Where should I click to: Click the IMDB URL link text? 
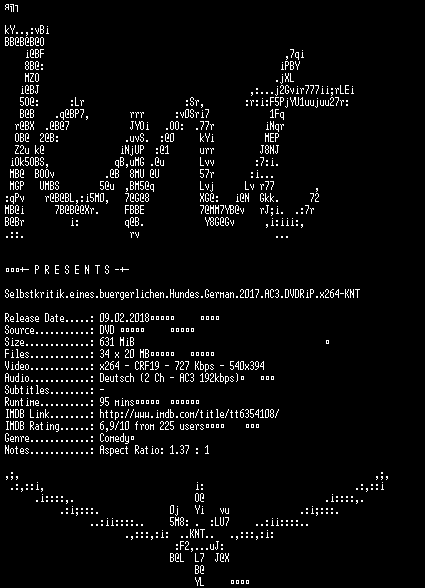[x=189, y=414]
